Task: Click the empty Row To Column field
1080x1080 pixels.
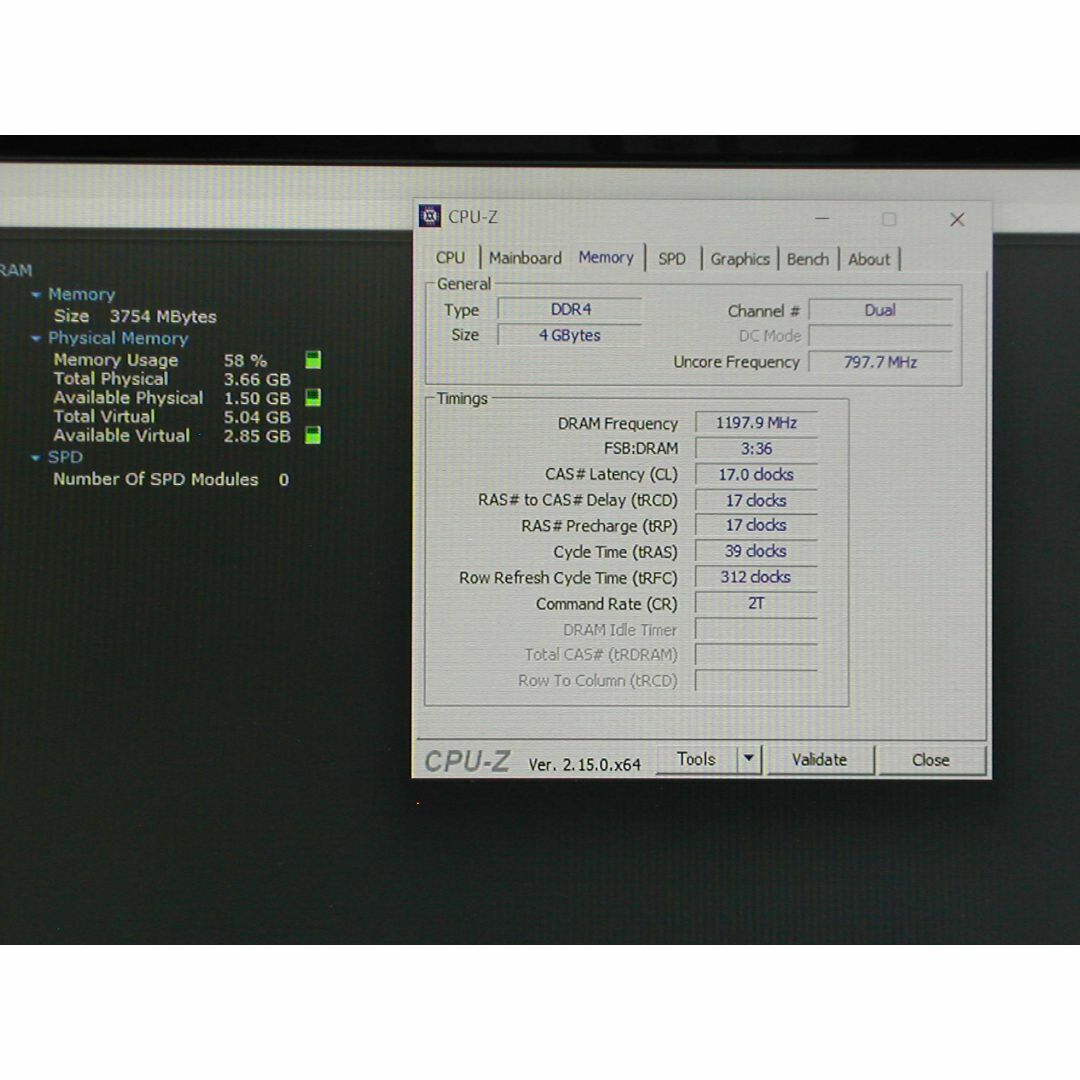Action: tap(756, 681)
